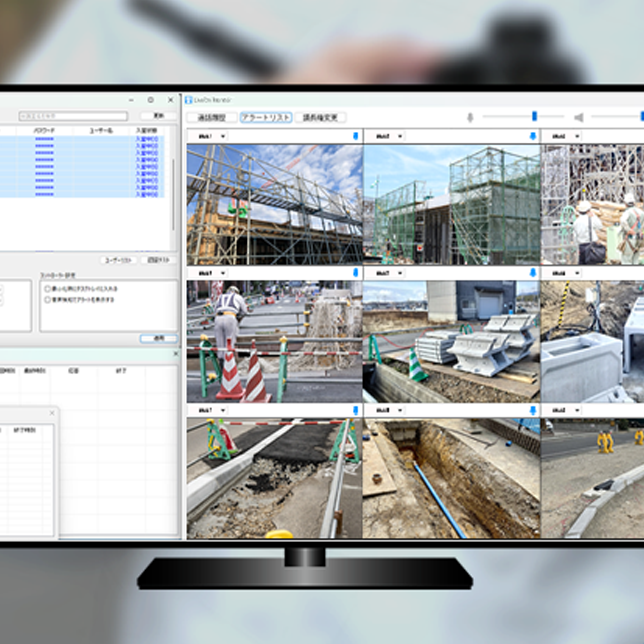Click the microphone icon beside the volume slider
644x644 pixels.
470,117
